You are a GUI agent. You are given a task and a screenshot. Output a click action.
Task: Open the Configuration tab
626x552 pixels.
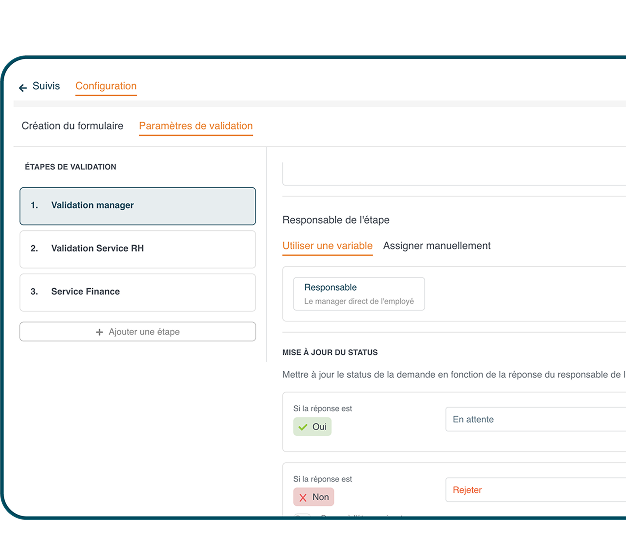click(106, 86)
